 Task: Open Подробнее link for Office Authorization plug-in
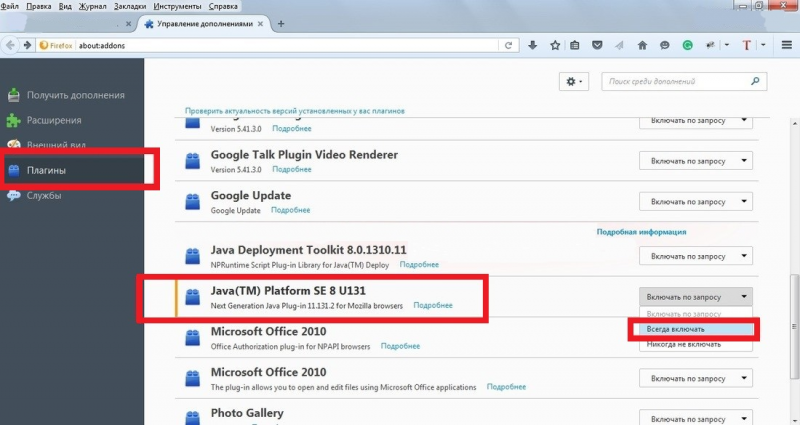click(401, 346)
